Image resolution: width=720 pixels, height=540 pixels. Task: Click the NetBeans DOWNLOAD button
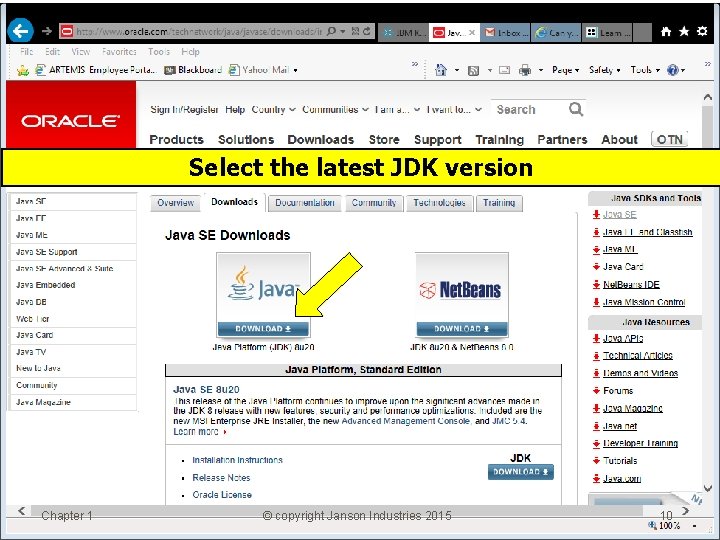[462, 329]
